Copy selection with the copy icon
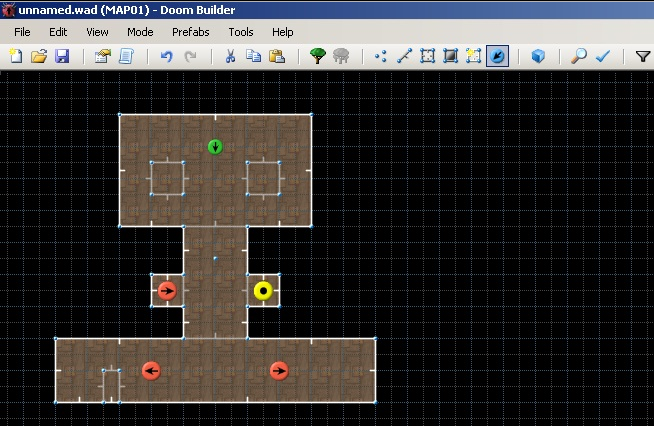 [253, 55]
